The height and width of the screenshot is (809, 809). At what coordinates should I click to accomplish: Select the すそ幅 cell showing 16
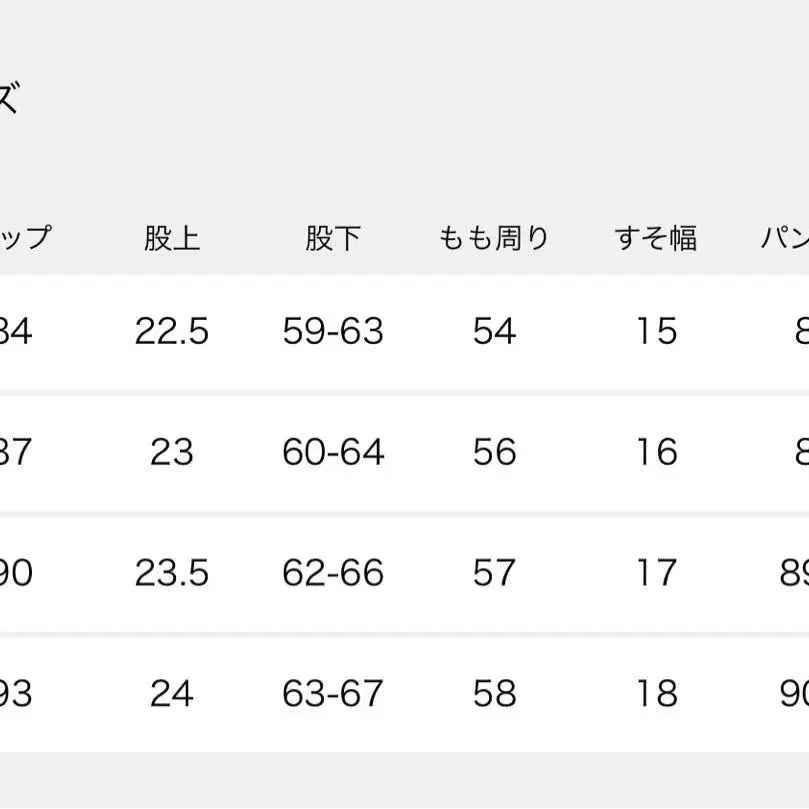tap(656, 452)
